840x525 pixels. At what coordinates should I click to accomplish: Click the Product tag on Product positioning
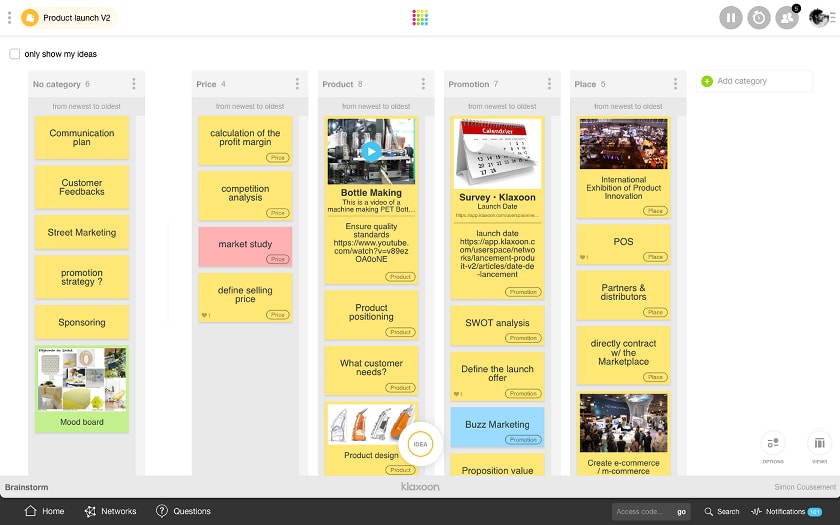pyautogui.click(x=400, y=332)
